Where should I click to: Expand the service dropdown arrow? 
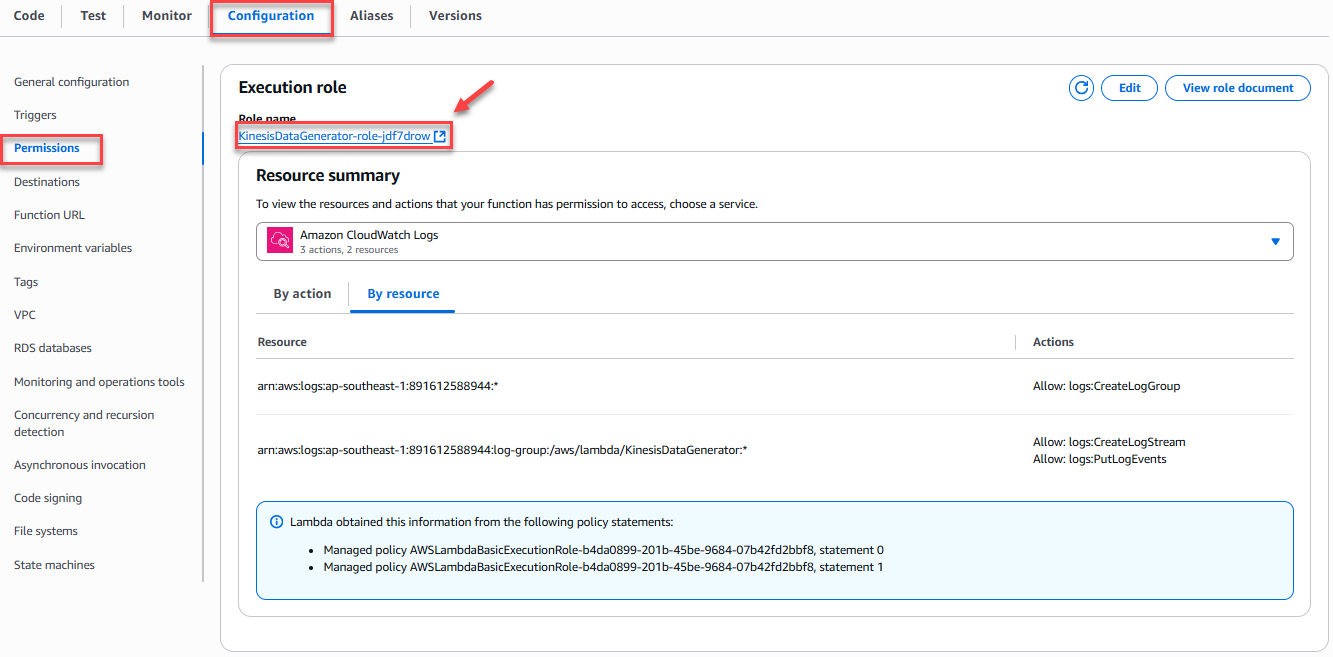coord(1275,241)
